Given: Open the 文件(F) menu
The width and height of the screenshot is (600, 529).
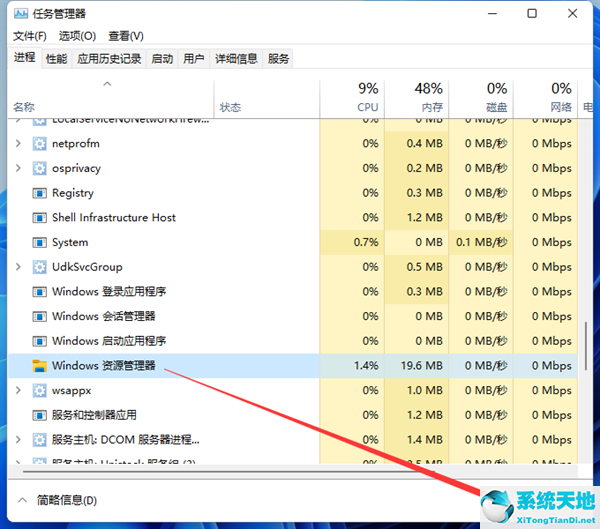Looking at the screenshot, I should click(30, 36).
